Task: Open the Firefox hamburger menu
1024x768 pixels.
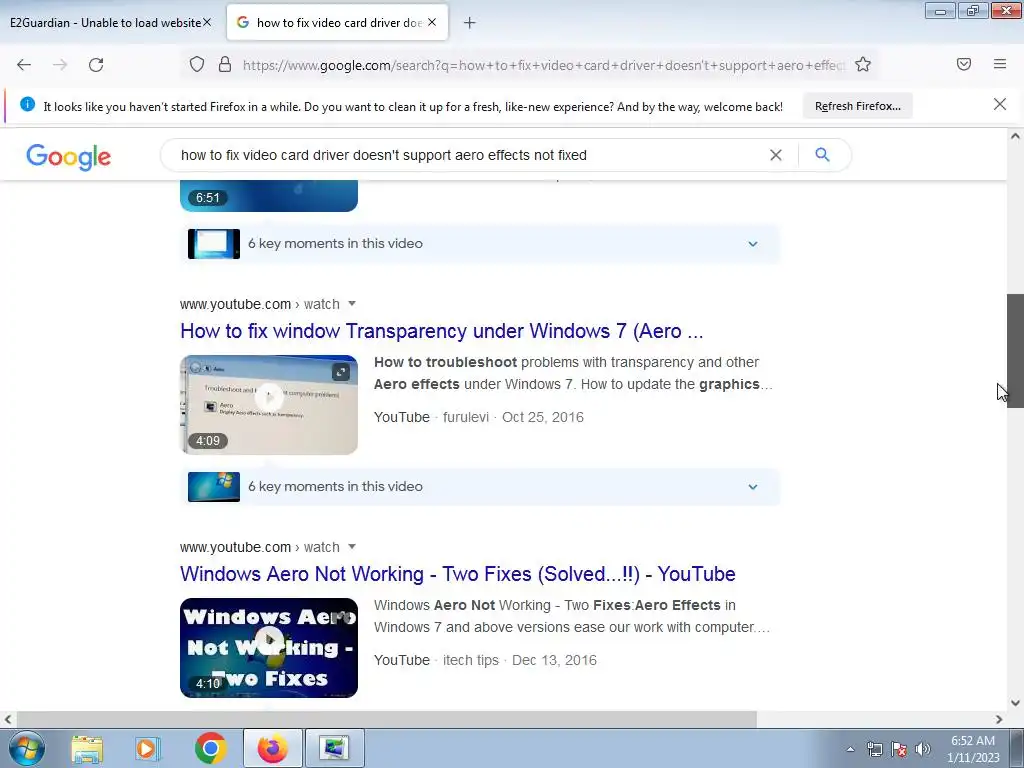Action: 1000,64
